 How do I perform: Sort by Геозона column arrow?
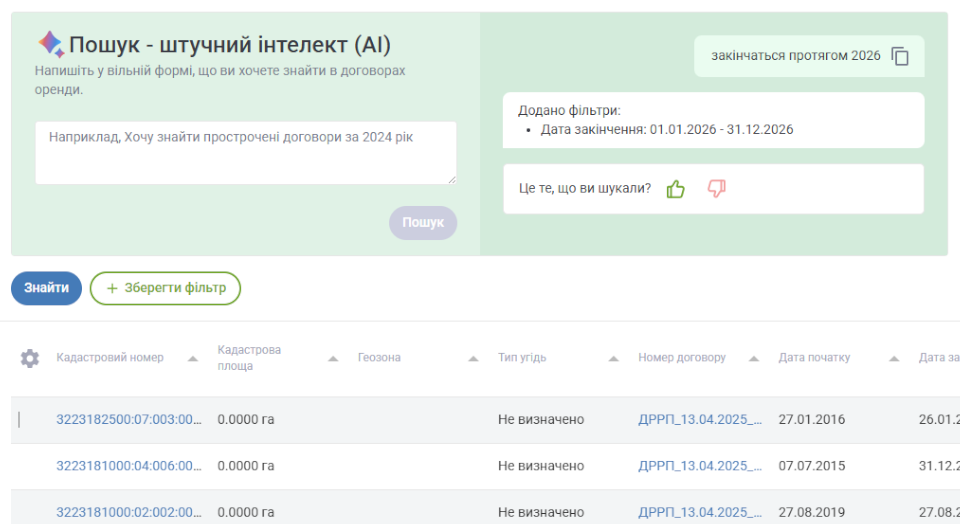pos(473,359)
